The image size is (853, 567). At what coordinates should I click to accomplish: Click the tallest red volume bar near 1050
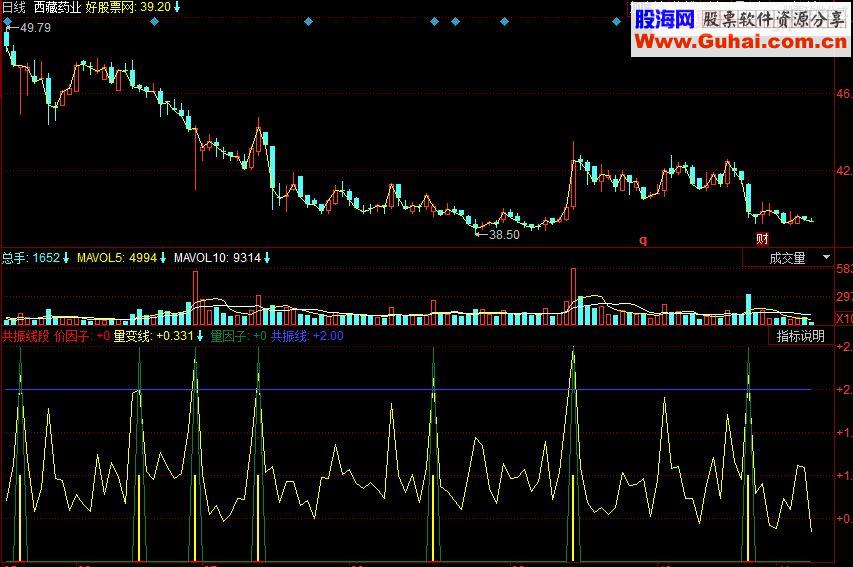click(573, 297)
